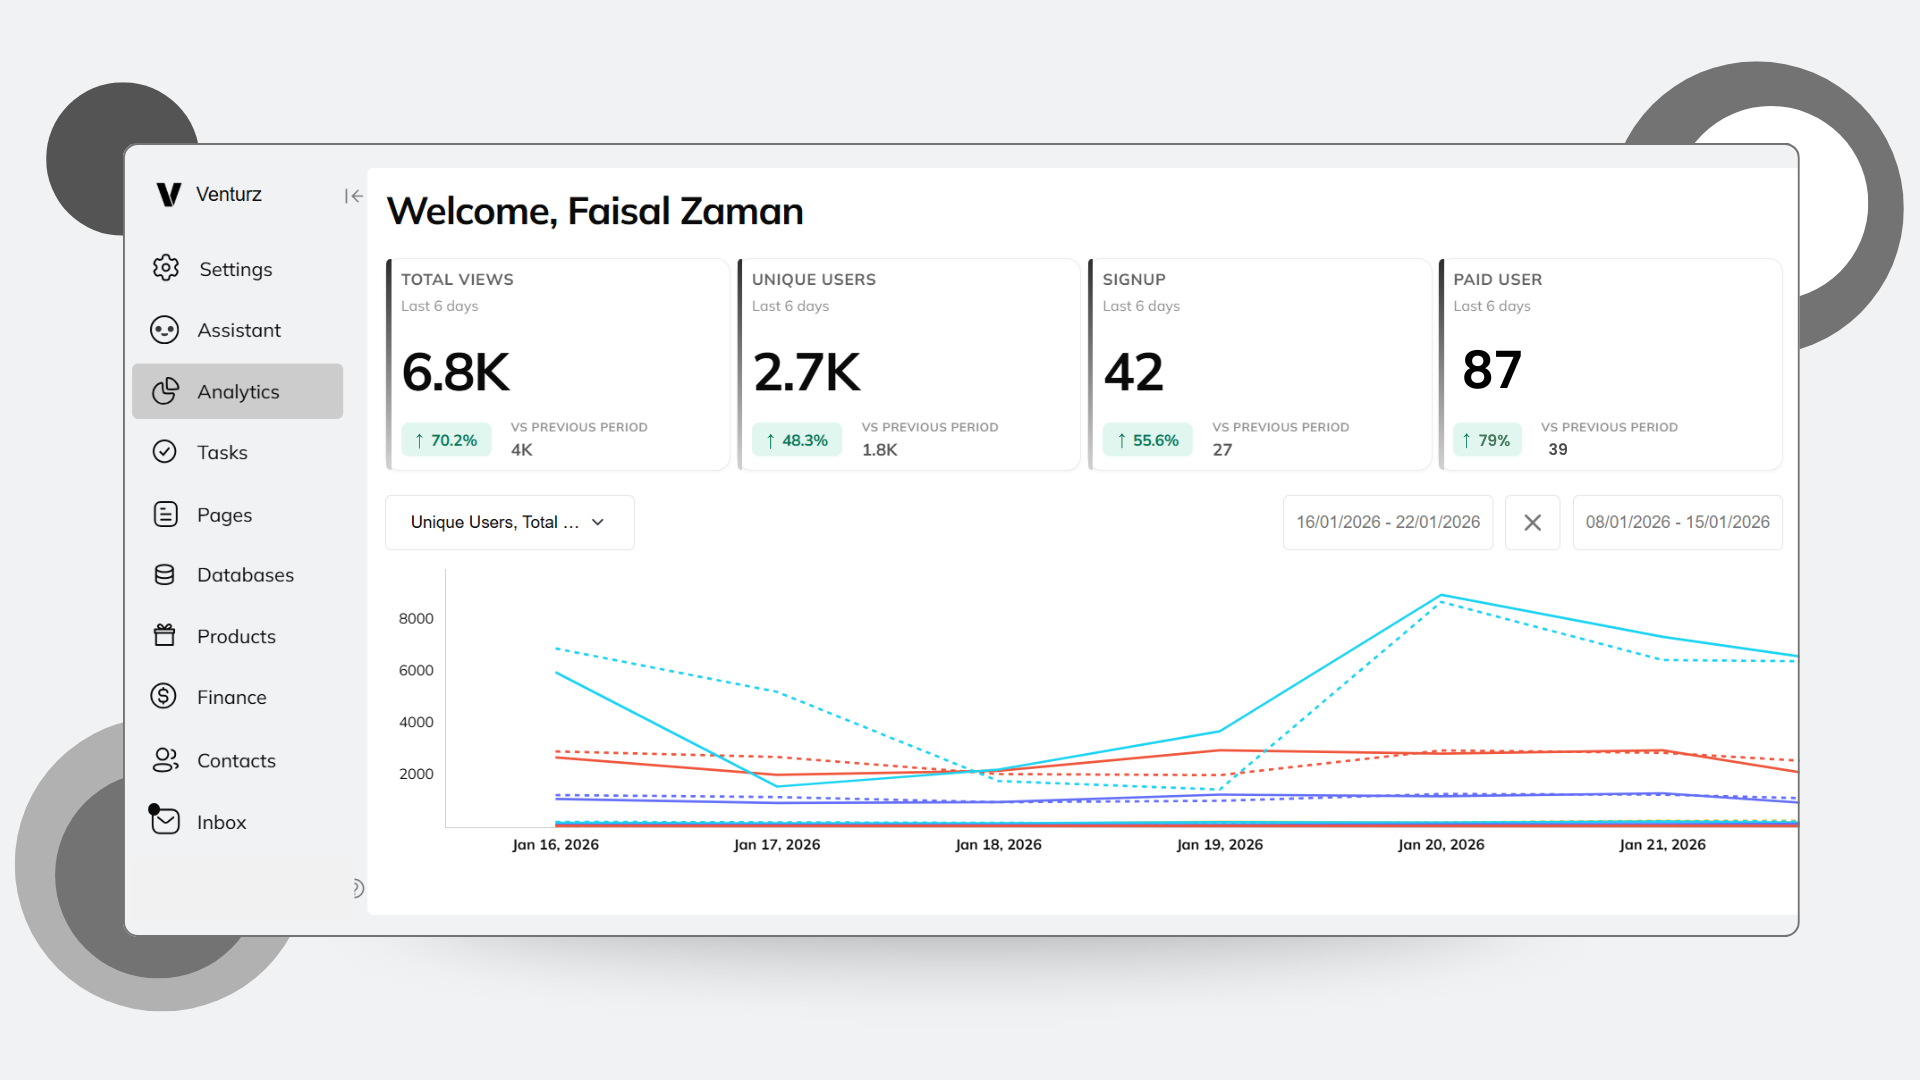The width and height of the screenshot is (1920, 1080).
Task: Switch to the Tasks section
Action: point(222,452)
